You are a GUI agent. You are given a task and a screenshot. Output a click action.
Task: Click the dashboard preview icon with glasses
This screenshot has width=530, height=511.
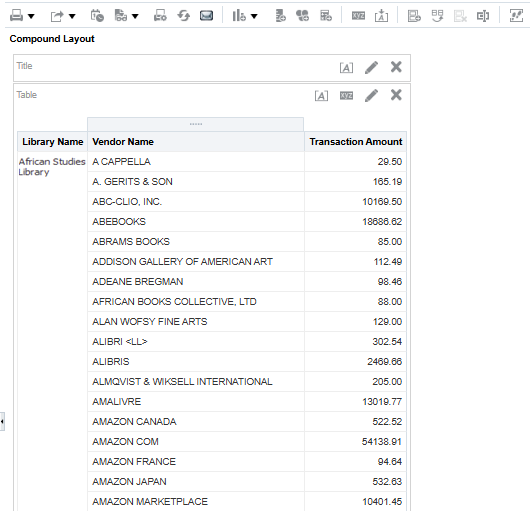tap(121, 16)
